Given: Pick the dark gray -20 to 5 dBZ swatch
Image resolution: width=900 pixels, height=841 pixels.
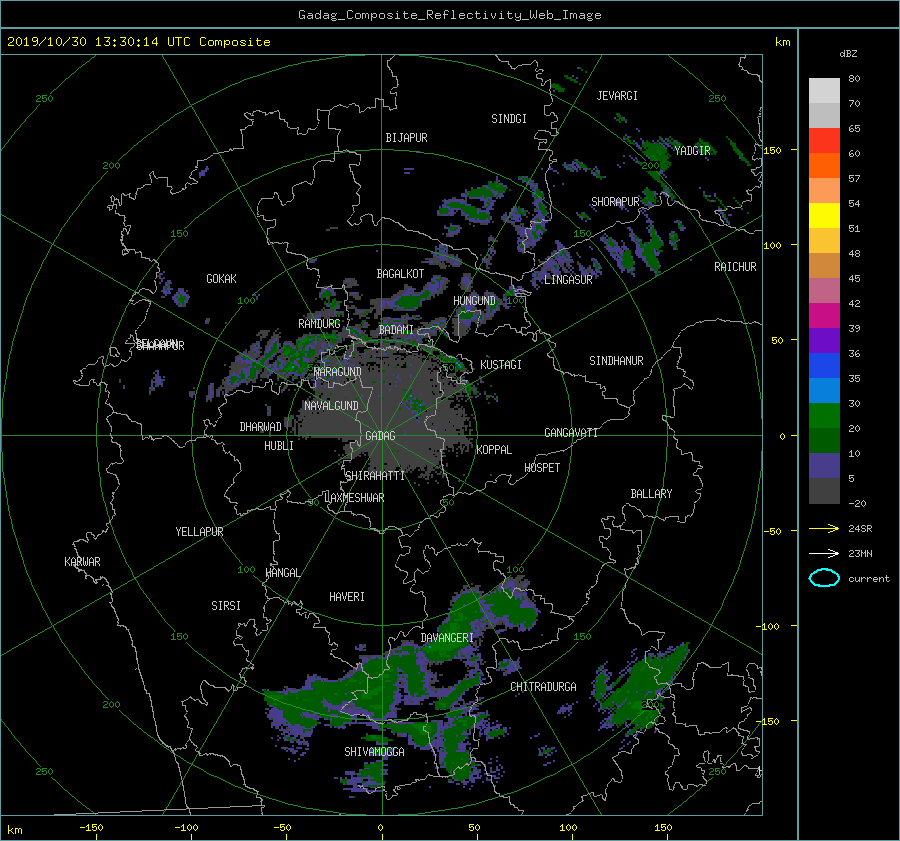Looking at the screenshot, I should coord(824,491).
